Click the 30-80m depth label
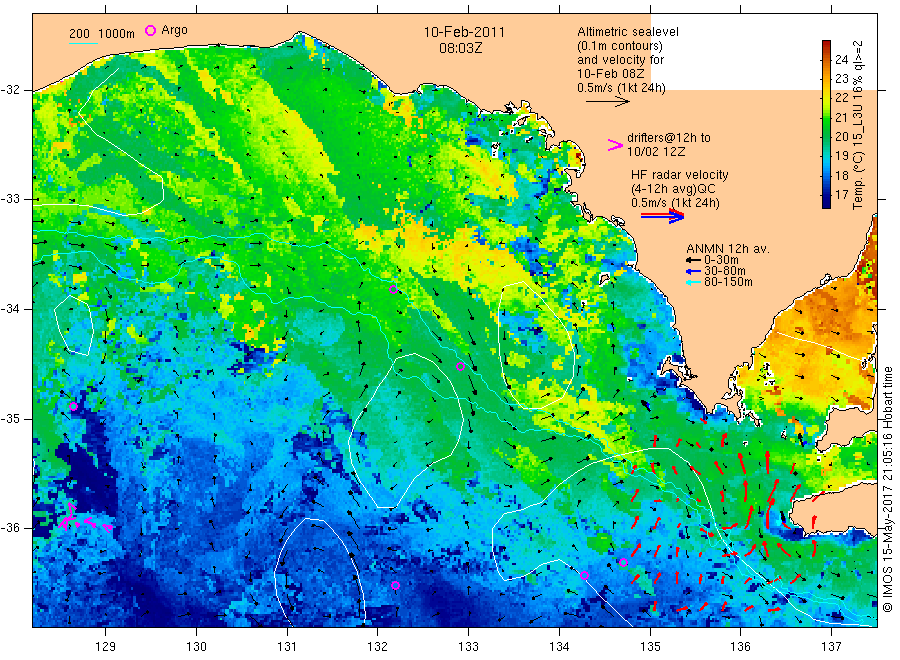This screenshot has width=900, height=660. pos(725,271)
